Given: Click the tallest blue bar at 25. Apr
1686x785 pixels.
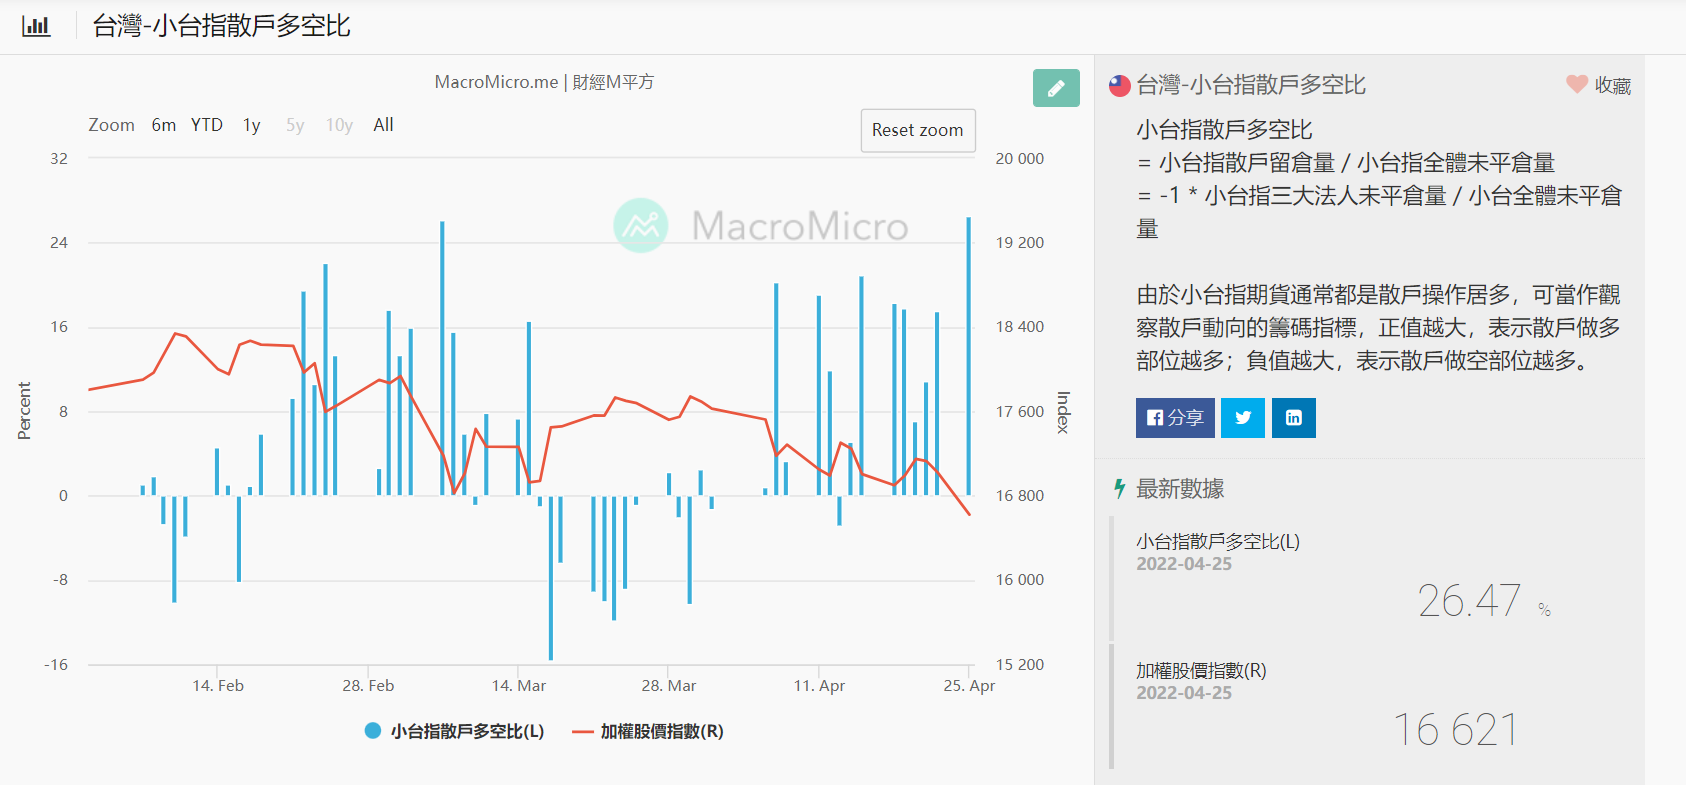Looking at the screenshot, I should coord(968,356).
